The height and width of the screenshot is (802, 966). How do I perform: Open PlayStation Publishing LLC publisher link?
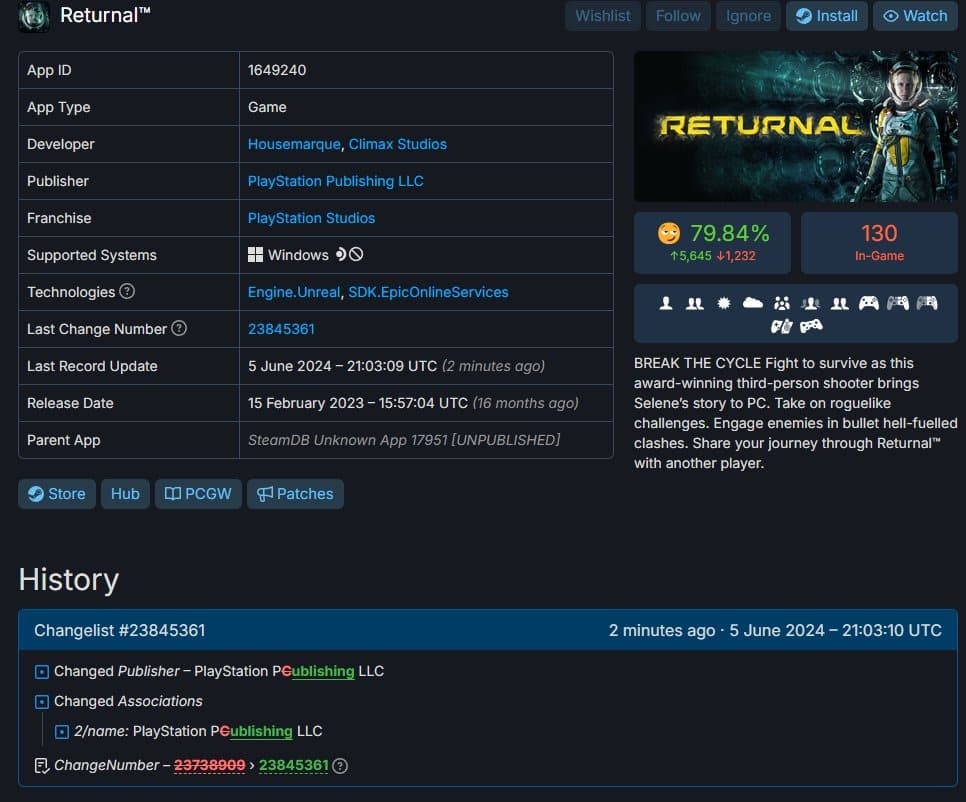pyautogui.click(x=336, y=181)
